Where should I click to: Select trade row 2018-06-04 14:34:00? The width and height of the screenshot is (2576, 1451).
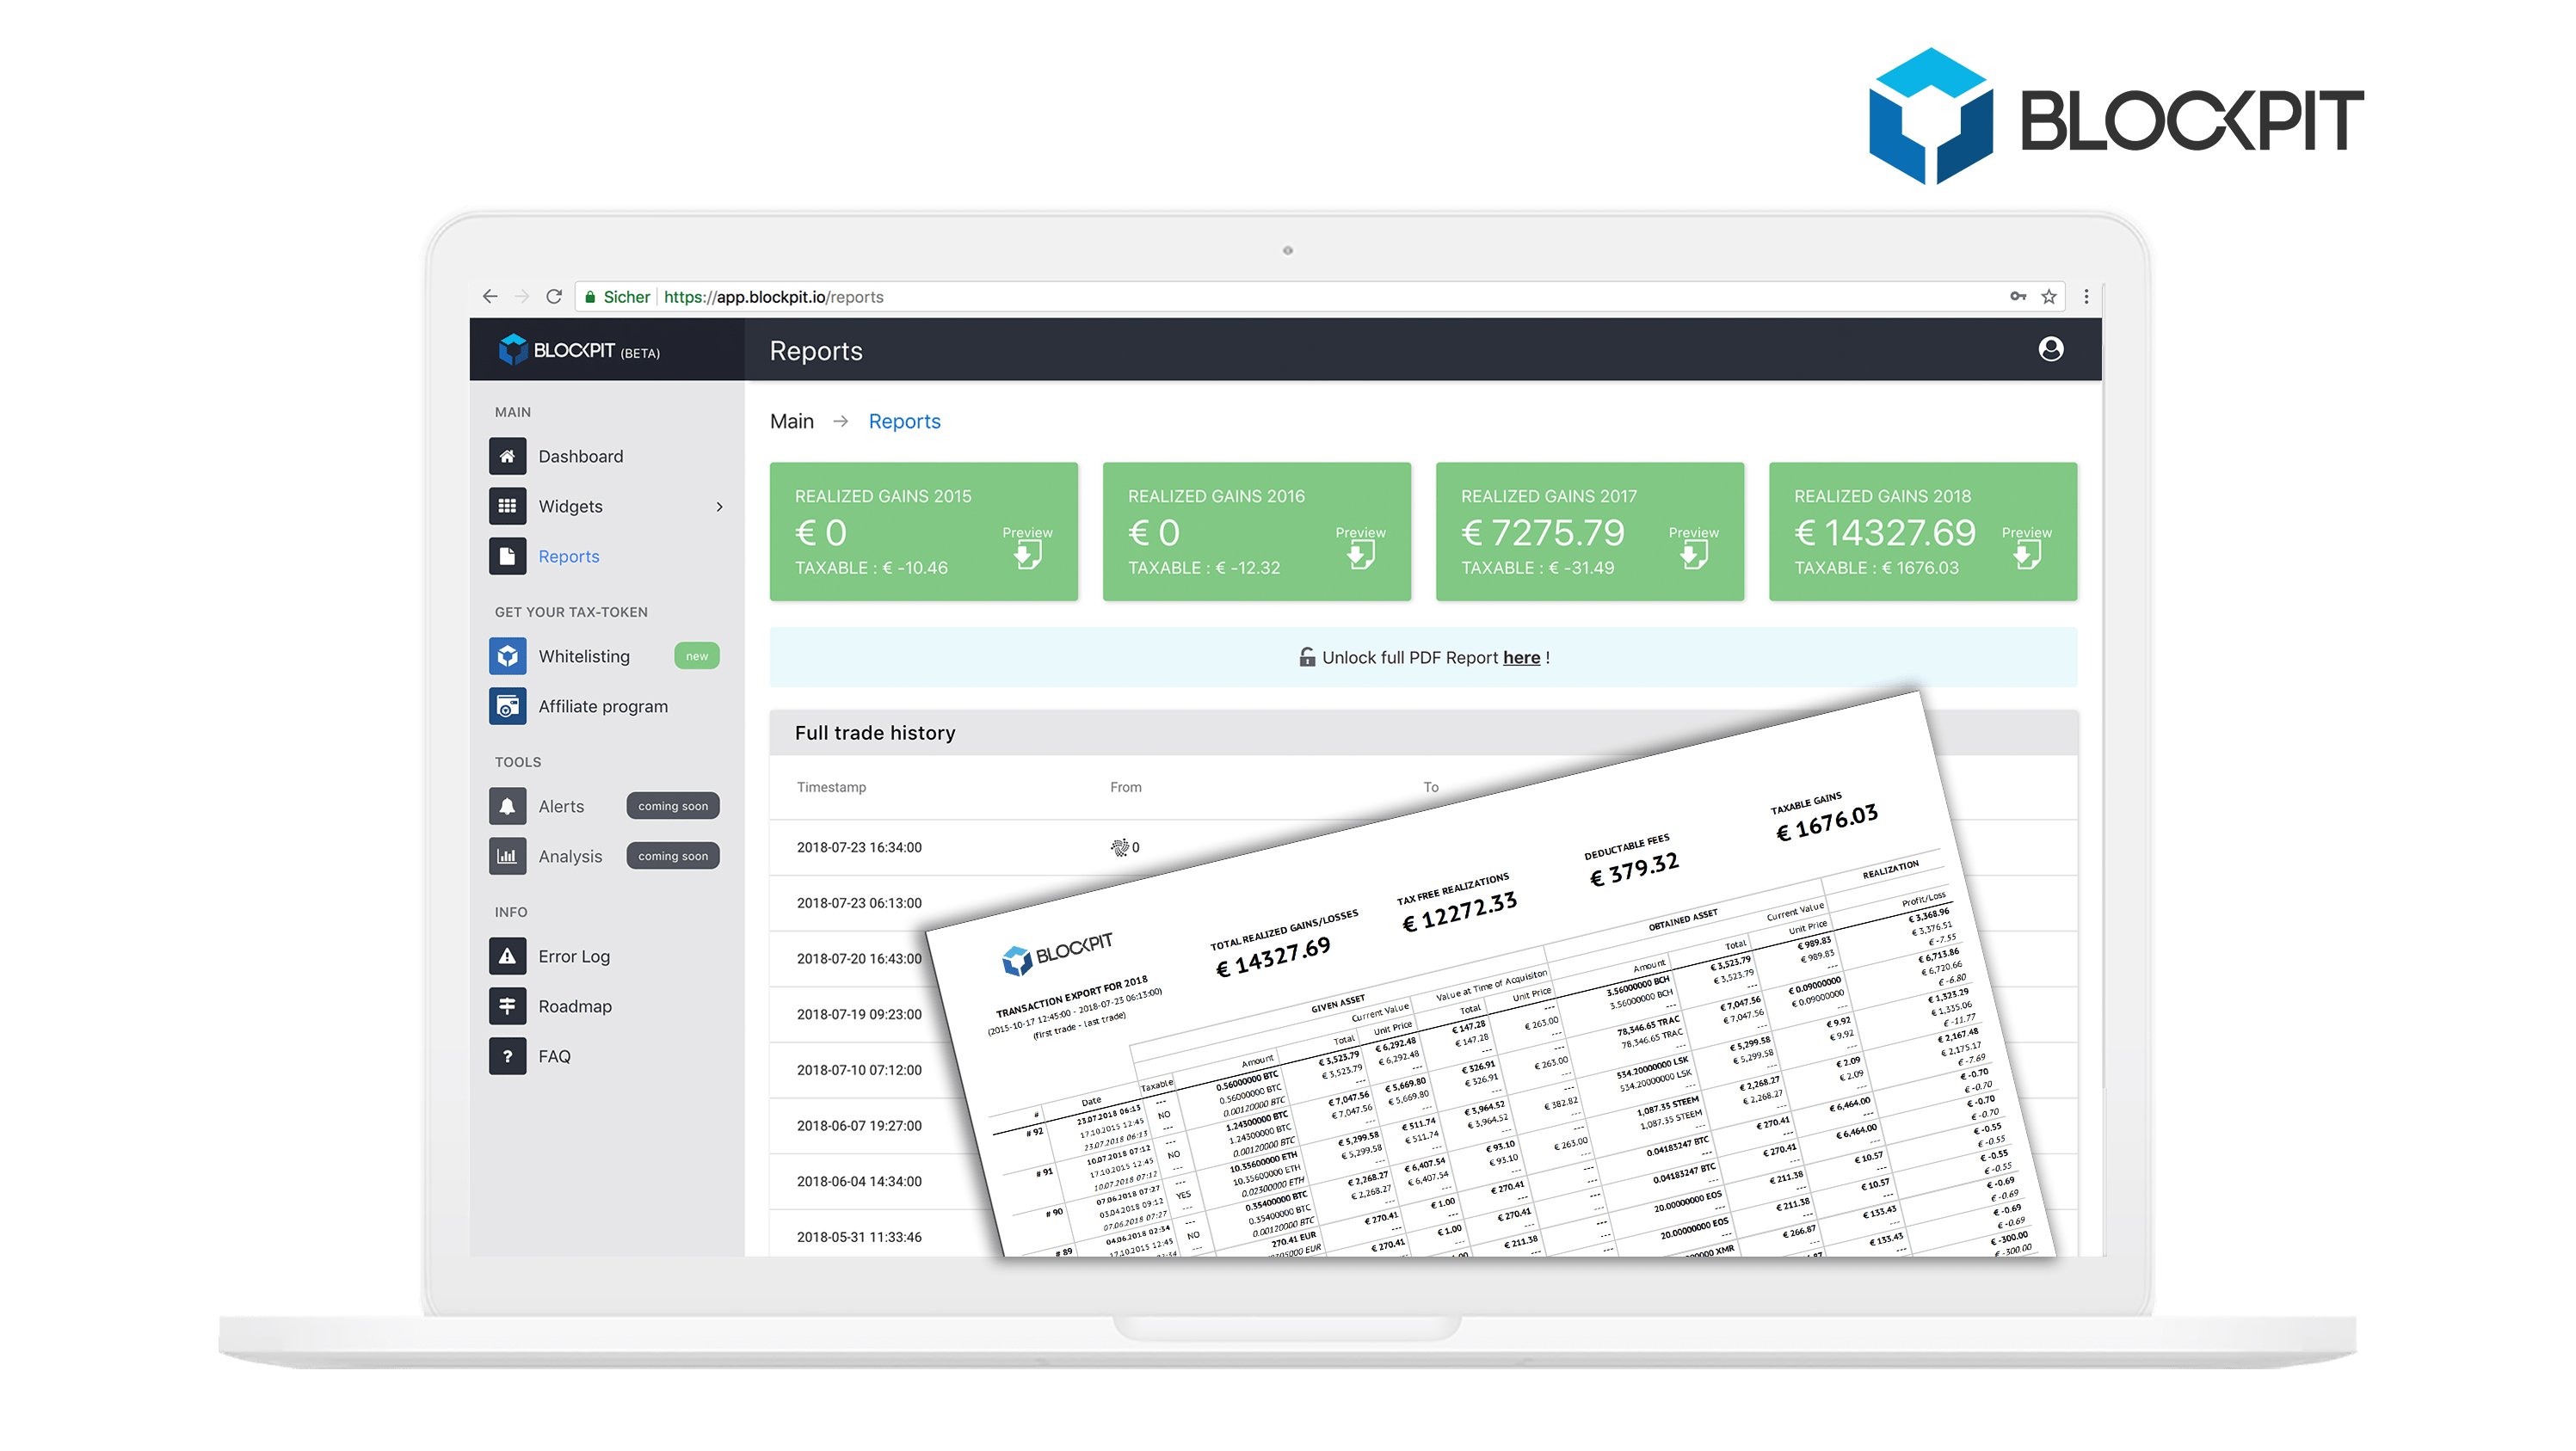(859, 1182)
